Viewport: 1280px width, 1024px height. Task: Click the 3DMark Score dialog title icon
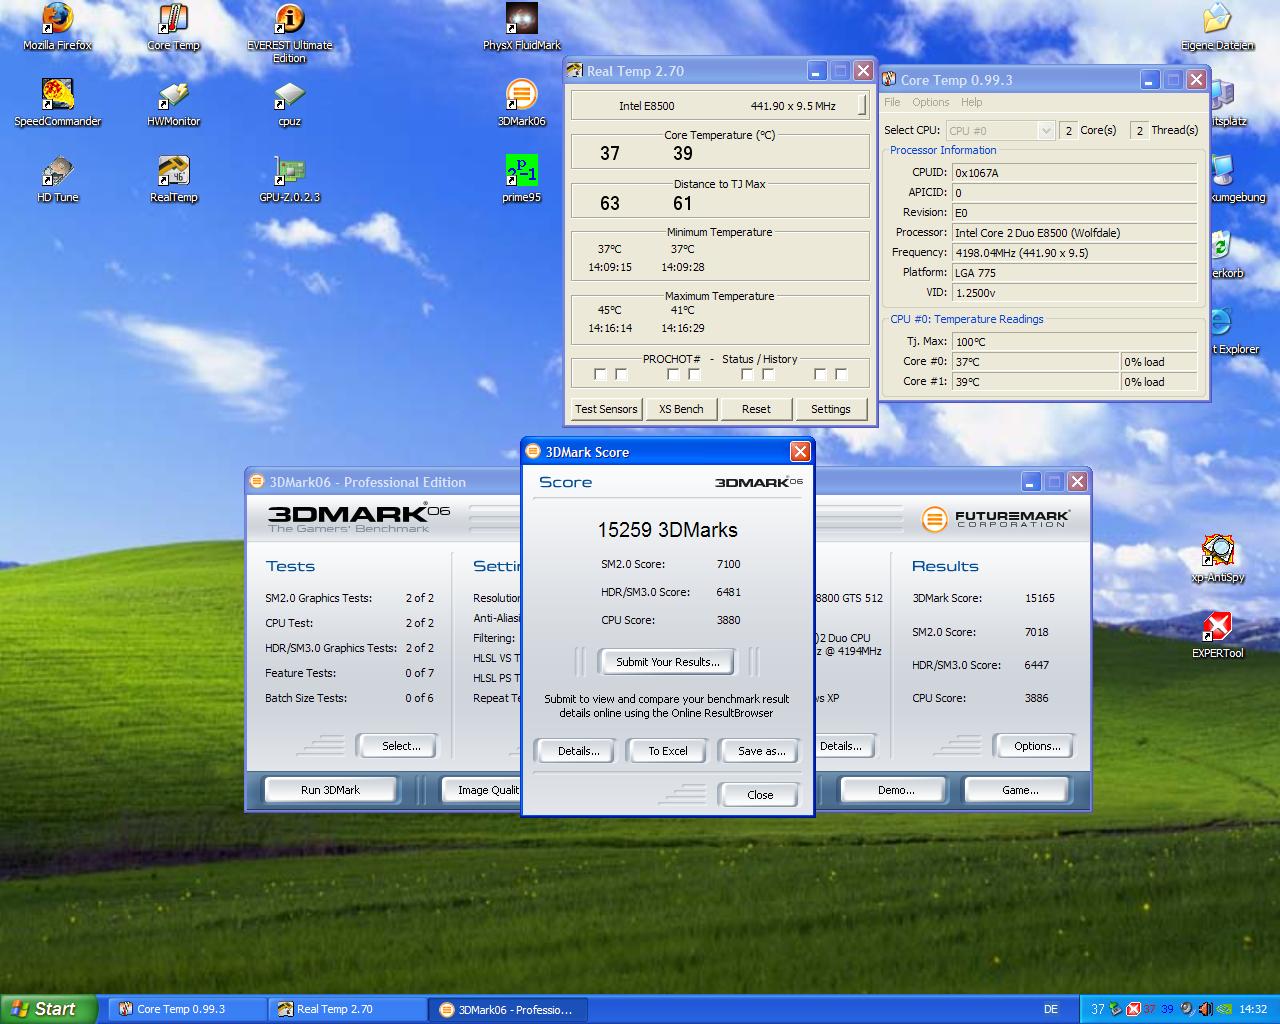pos(532,452)
